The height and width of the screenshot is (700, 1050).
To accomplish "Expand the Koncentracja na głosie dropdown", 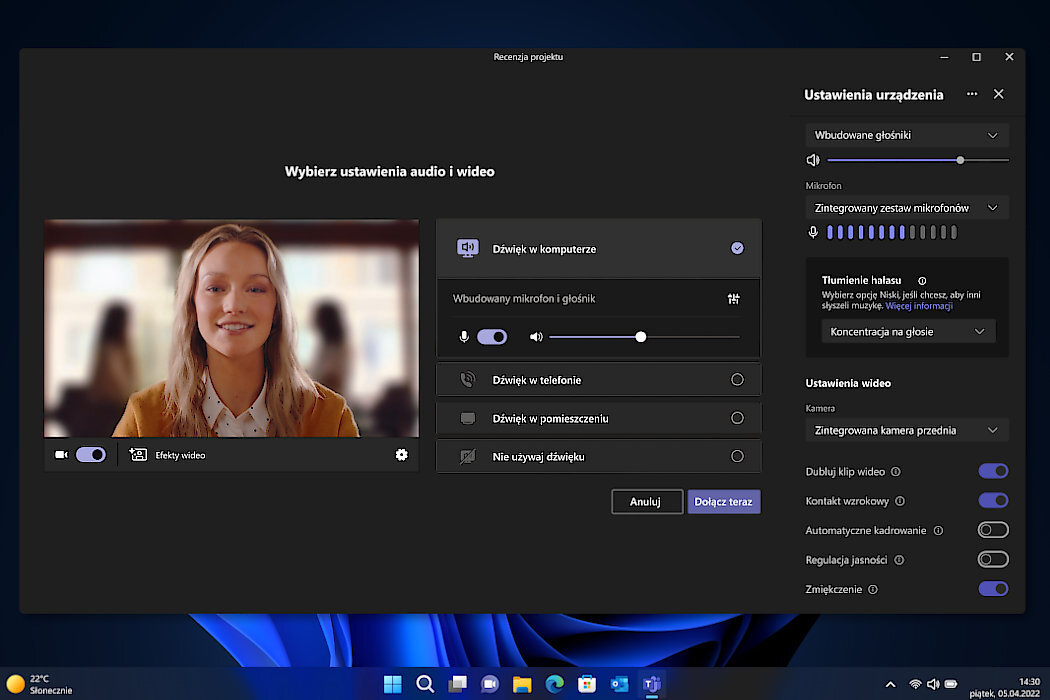I will [907, 332].
